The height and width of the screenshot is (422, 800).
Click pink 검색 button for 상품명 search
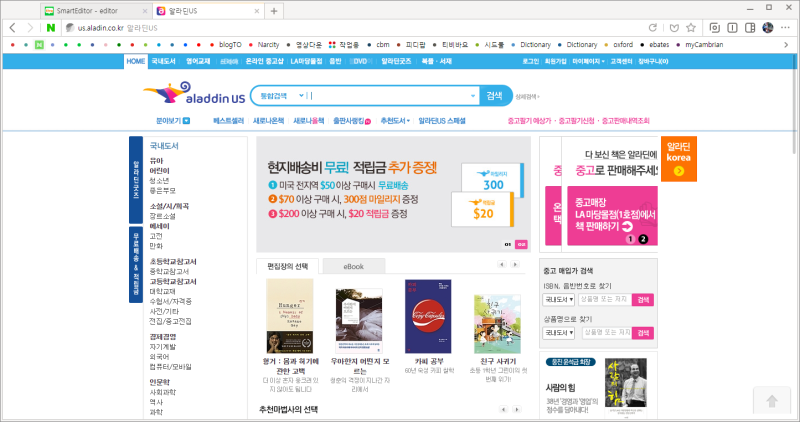click(643, 333)
